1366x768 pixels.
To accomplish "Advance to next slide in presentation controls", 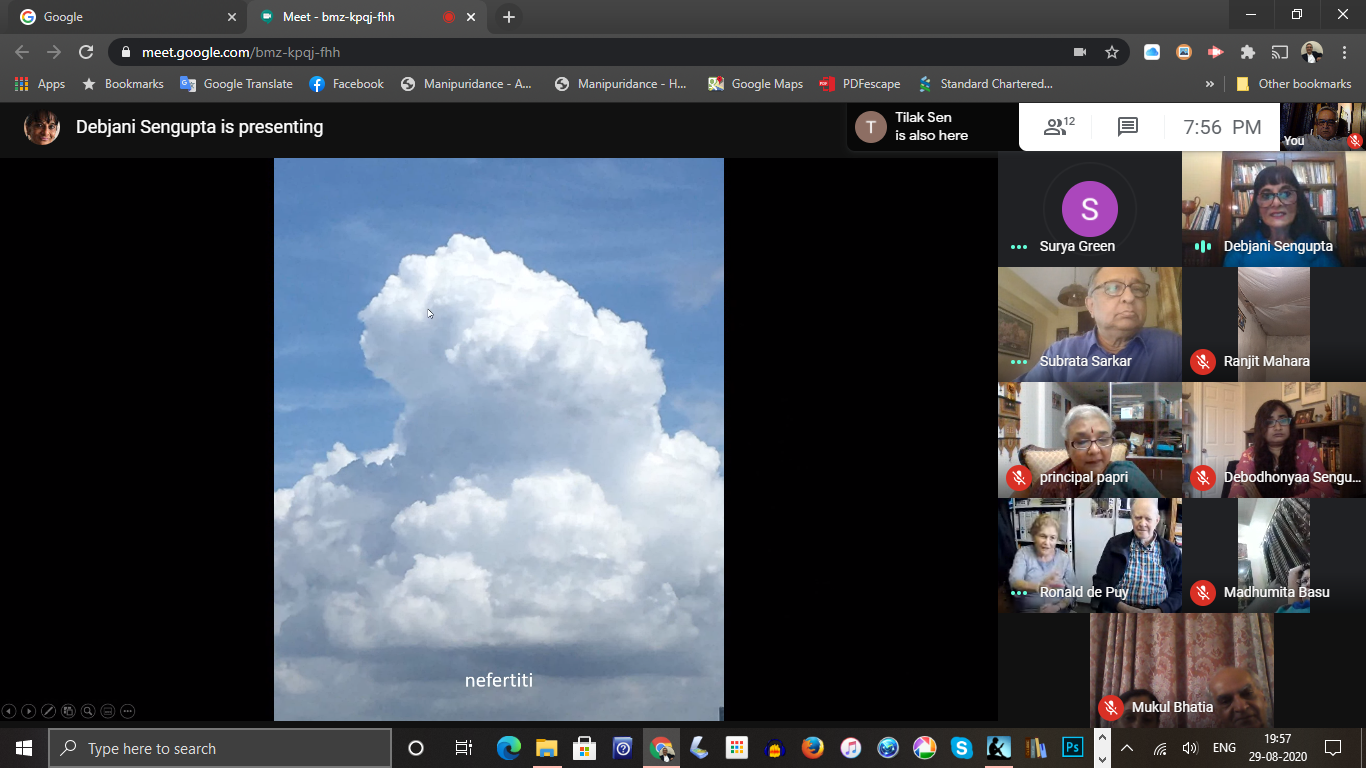I will (29, 711).
